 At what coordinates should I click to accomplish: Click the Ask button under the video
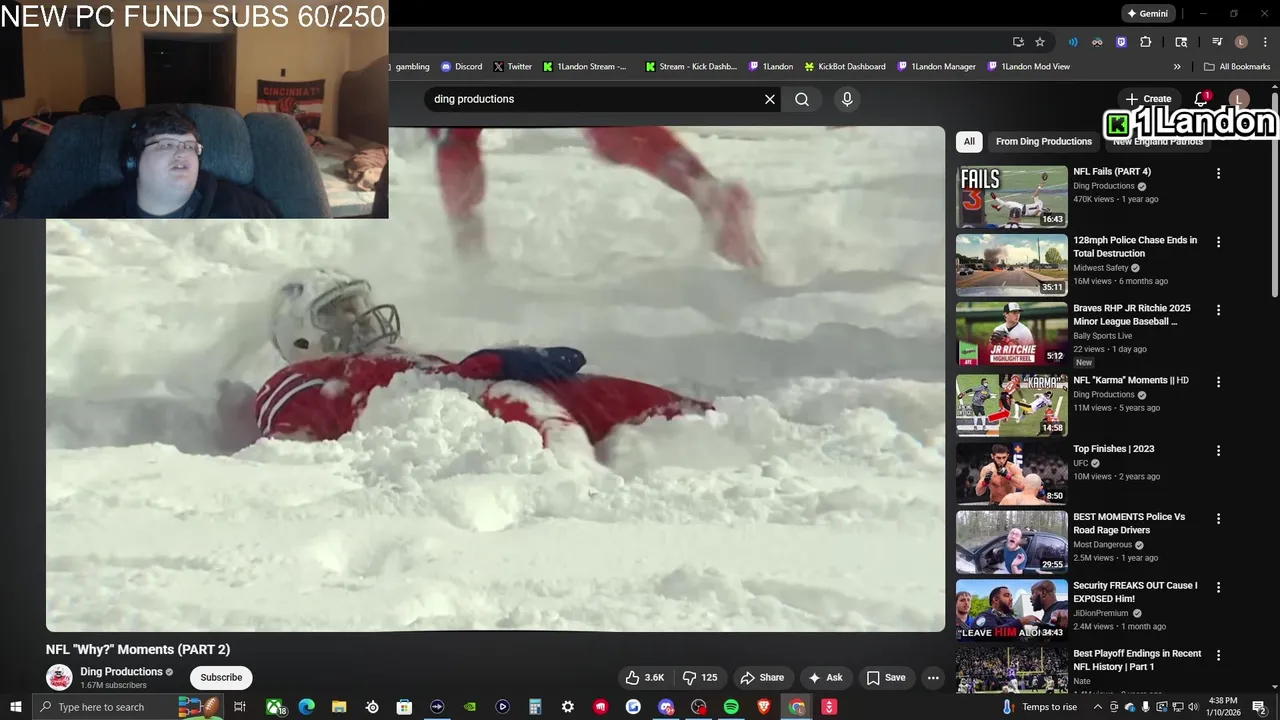825,677
